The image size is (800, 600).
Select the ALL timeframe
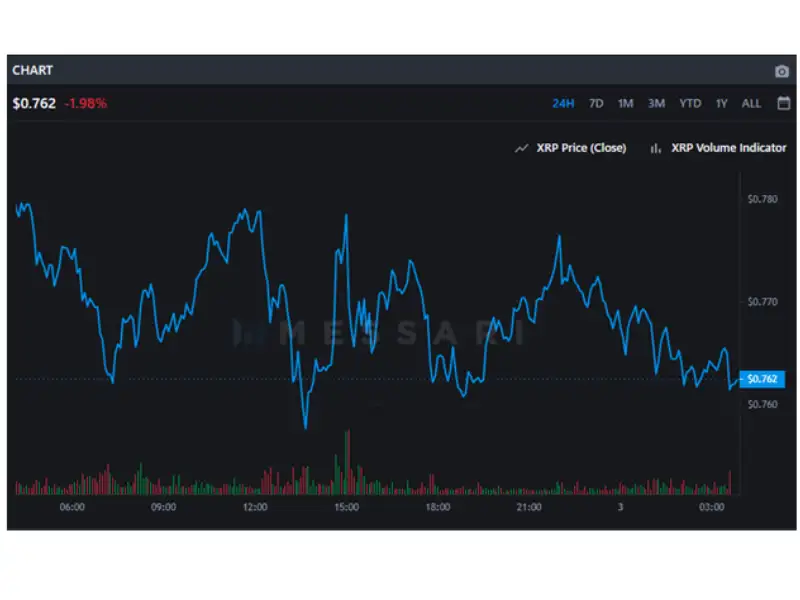coord(751,103)
